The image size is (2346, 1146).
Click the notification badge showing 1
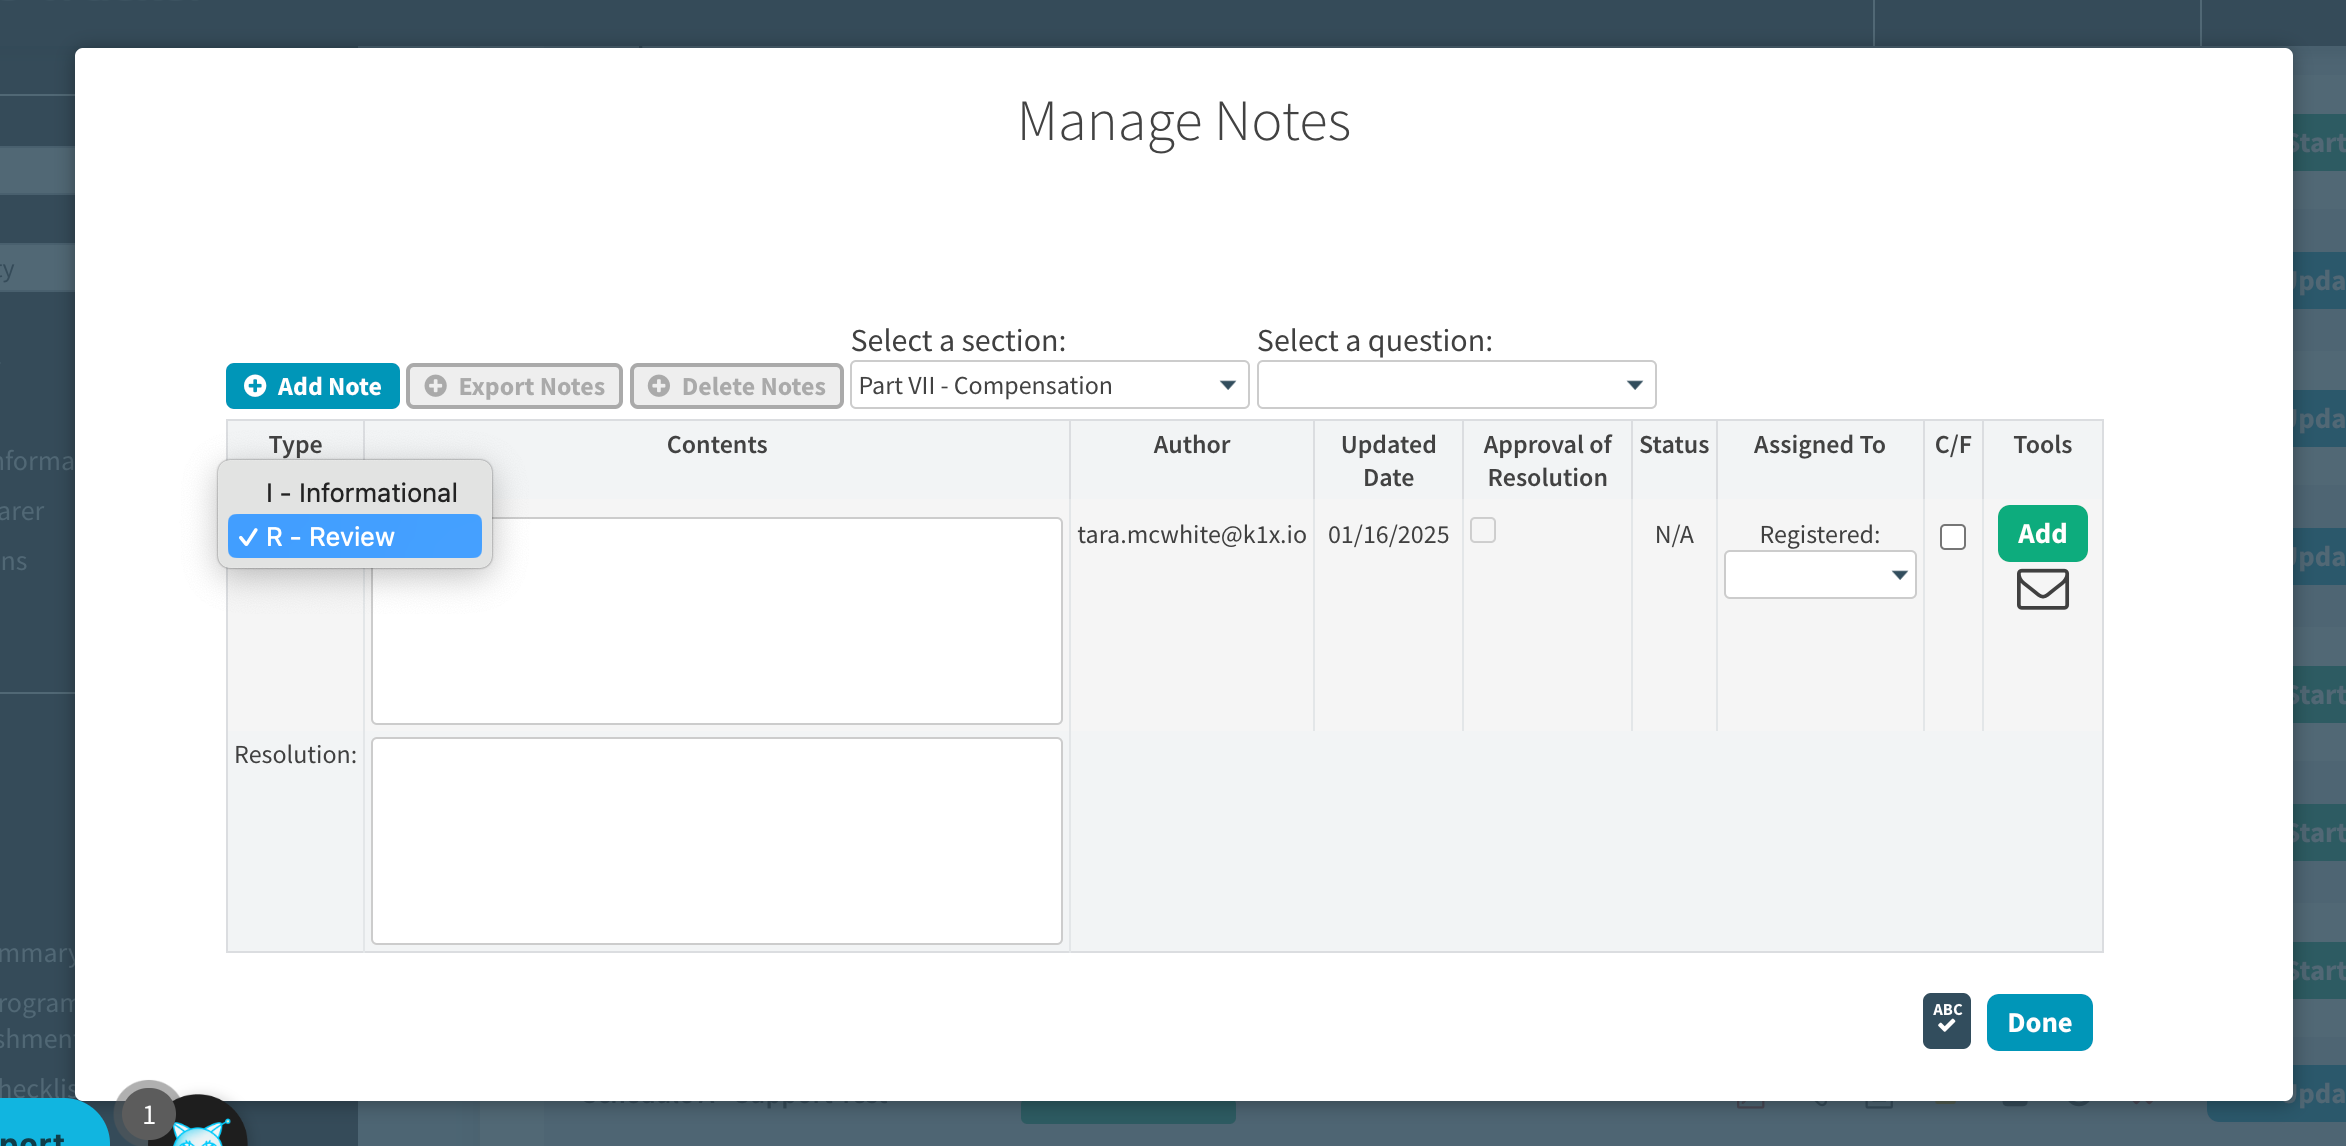[x=148, y=1114]
